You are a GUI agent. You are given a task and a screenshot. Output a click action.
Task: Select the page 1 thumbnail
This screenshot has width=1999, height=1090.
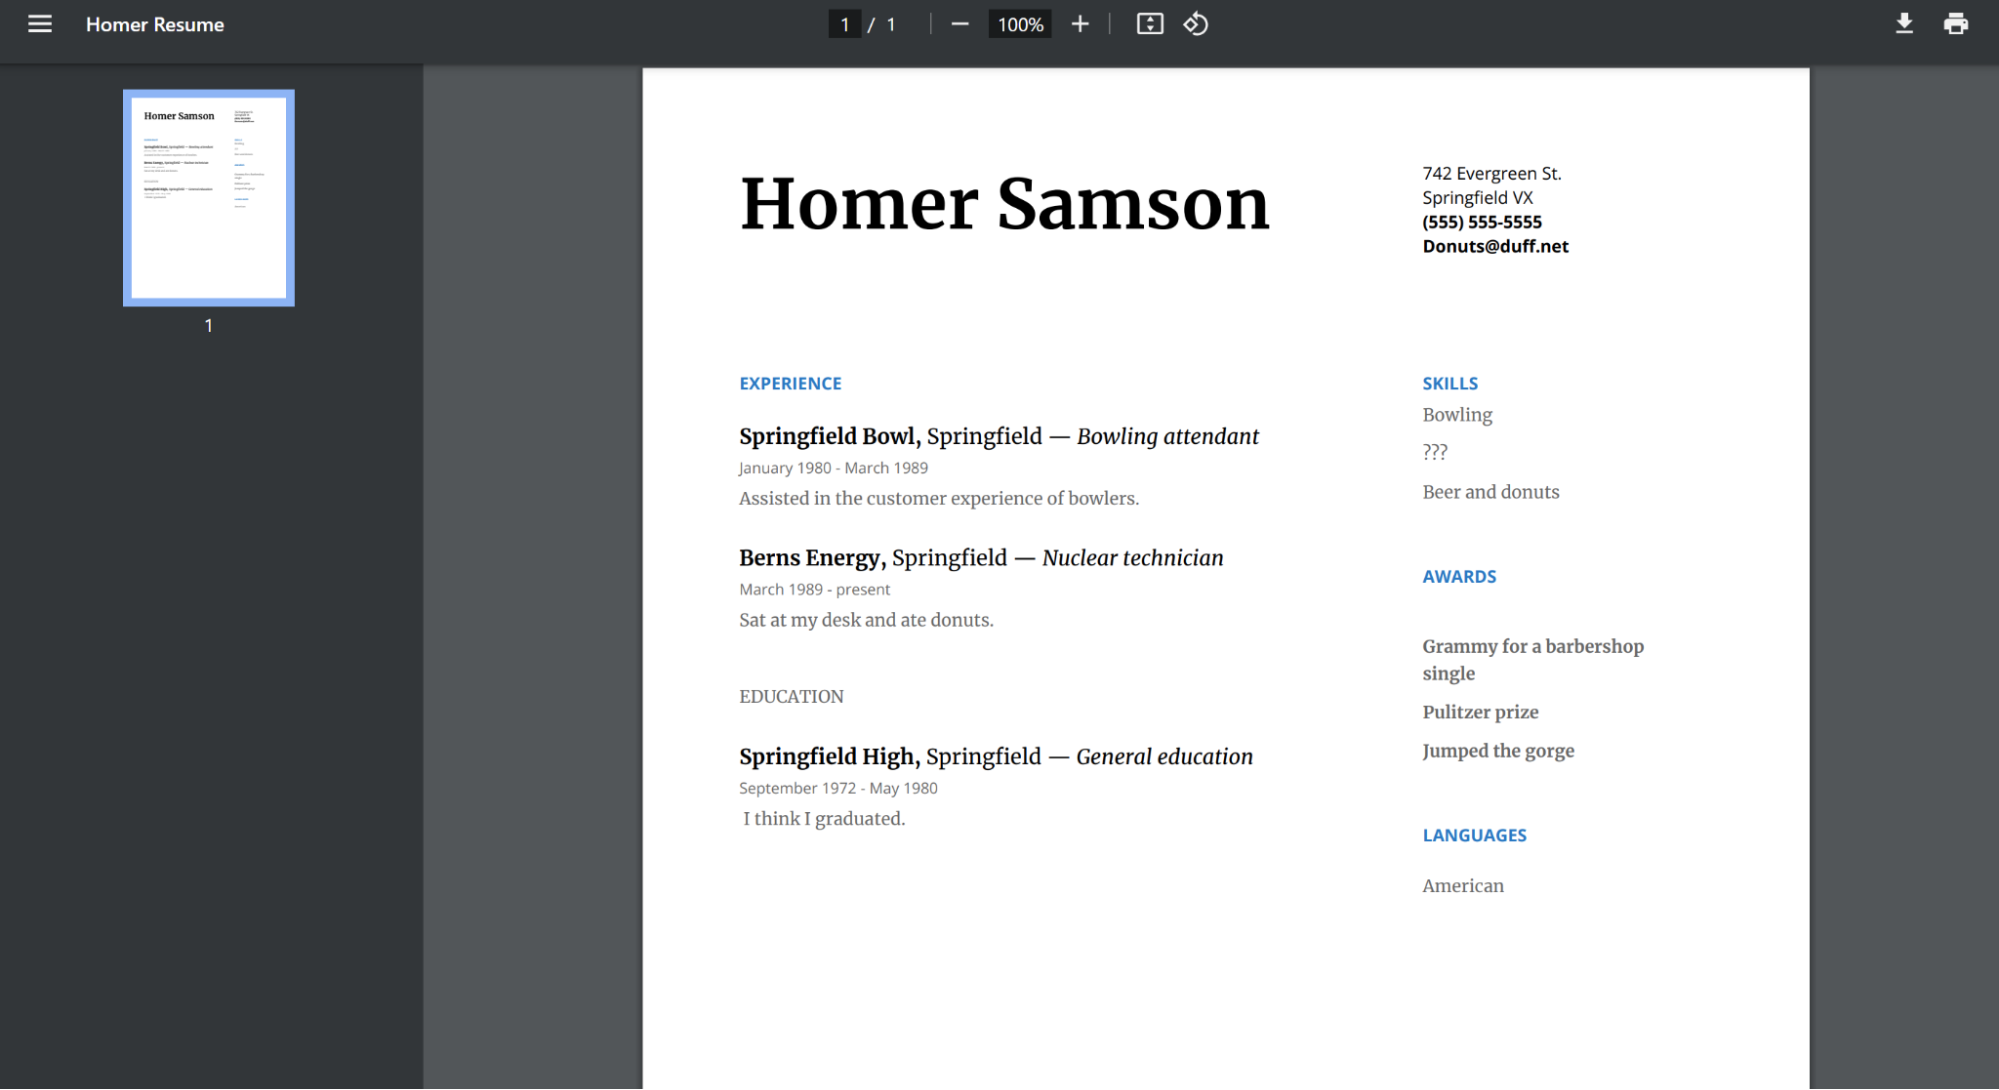point(209,198)
